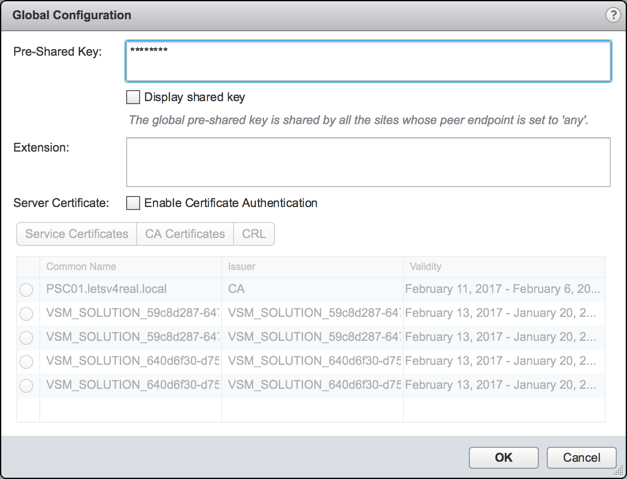Click the PSC01.letsv4real.local certificate name

106,290
